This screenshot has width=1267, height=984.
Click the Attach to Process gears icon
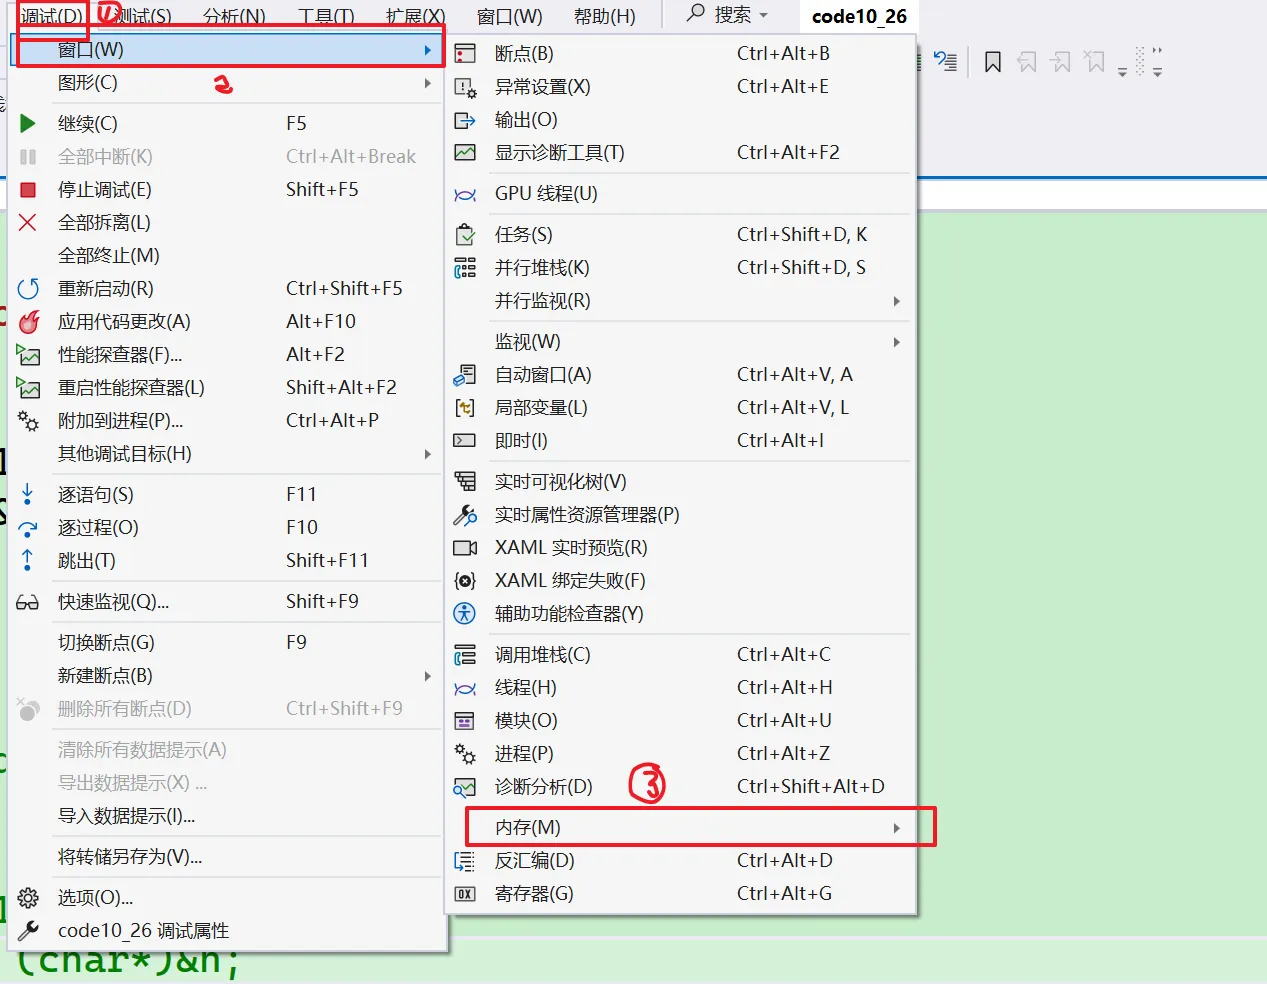28,420
